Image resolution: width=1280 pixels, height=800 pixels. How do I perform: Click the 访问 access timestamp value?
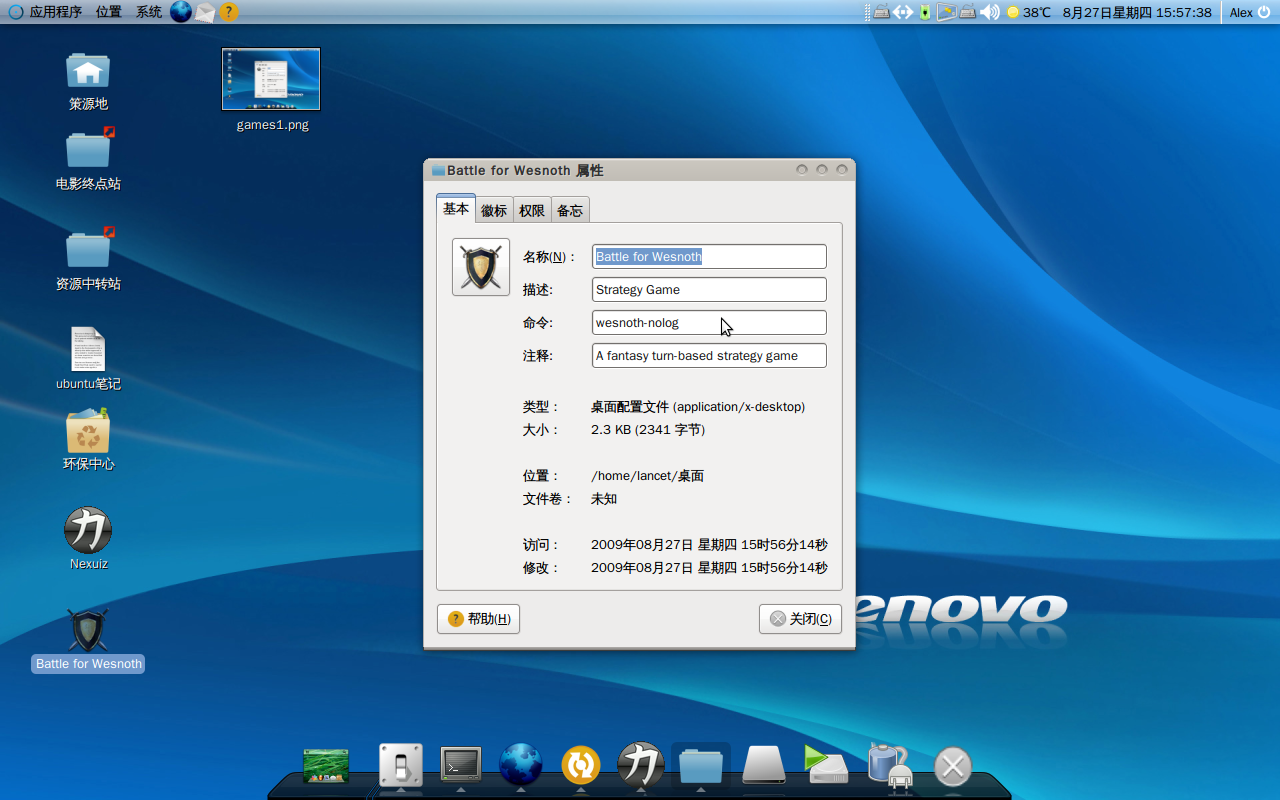click(x=709, y=545)
